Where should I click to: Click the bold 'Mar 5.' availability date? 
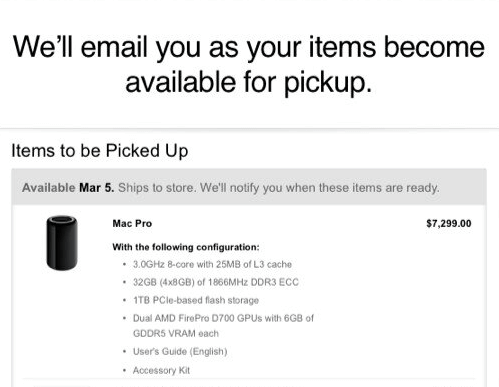(97, 188)
